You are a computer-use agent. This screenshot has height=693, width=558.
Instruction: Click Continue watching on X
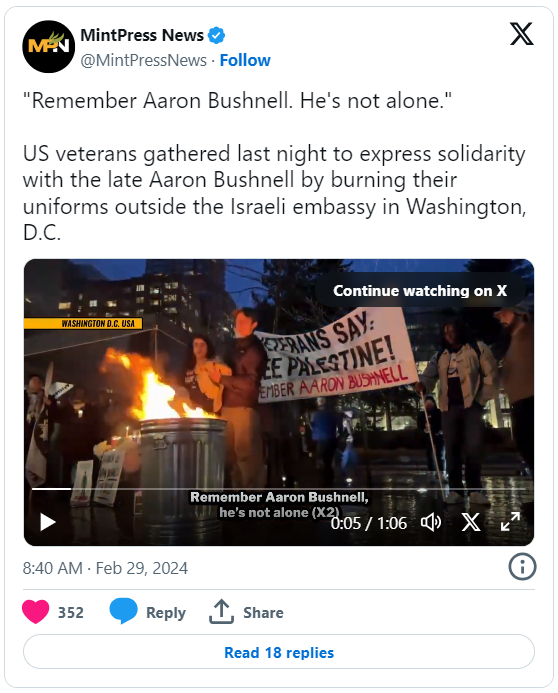(420, 290)
